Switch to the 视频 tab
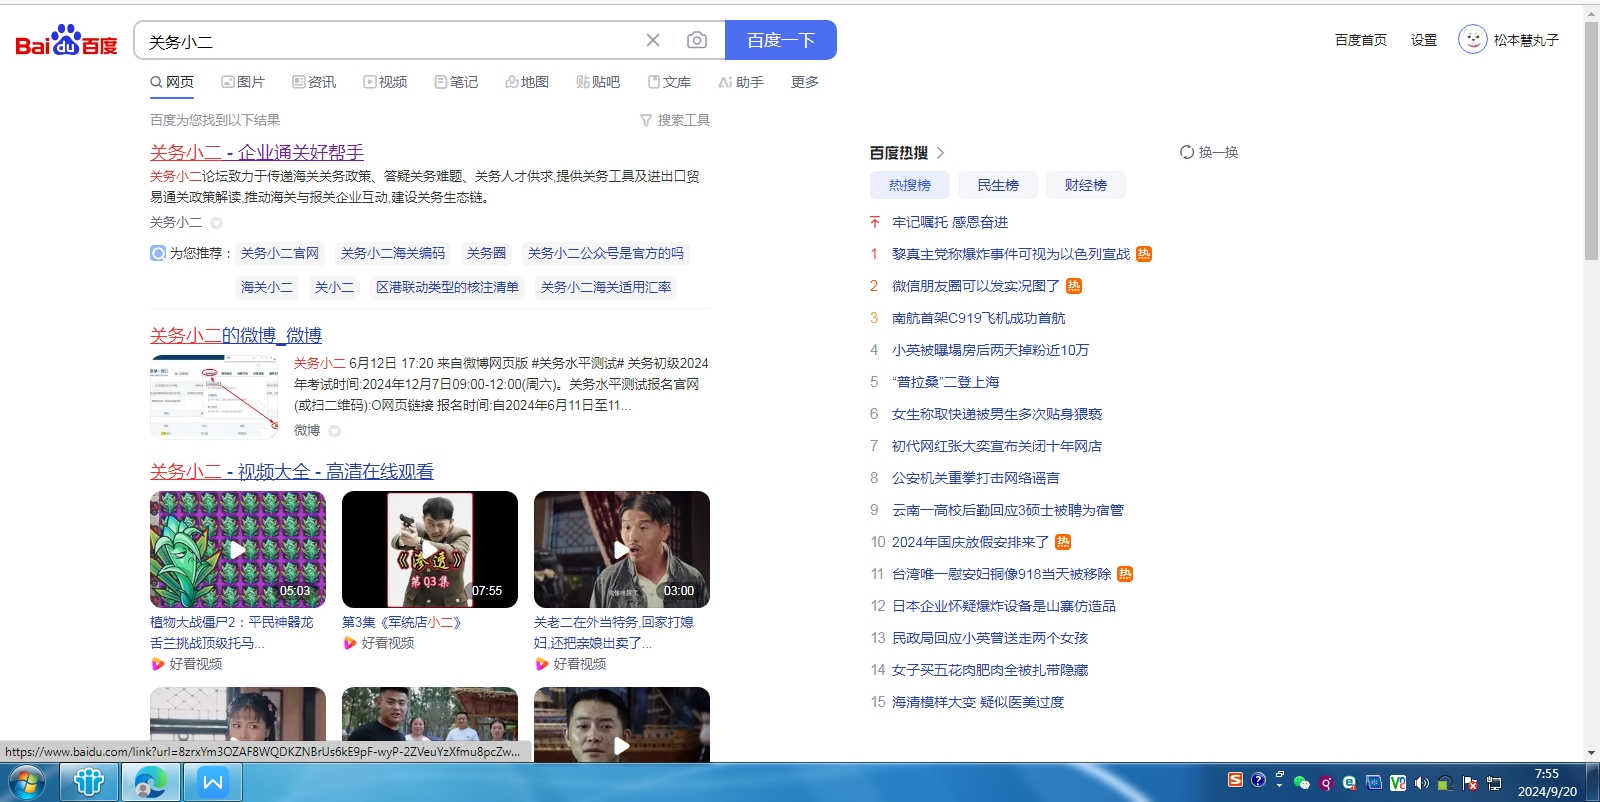The height and width of the screenshot is (802, 1600). [385, 82]
